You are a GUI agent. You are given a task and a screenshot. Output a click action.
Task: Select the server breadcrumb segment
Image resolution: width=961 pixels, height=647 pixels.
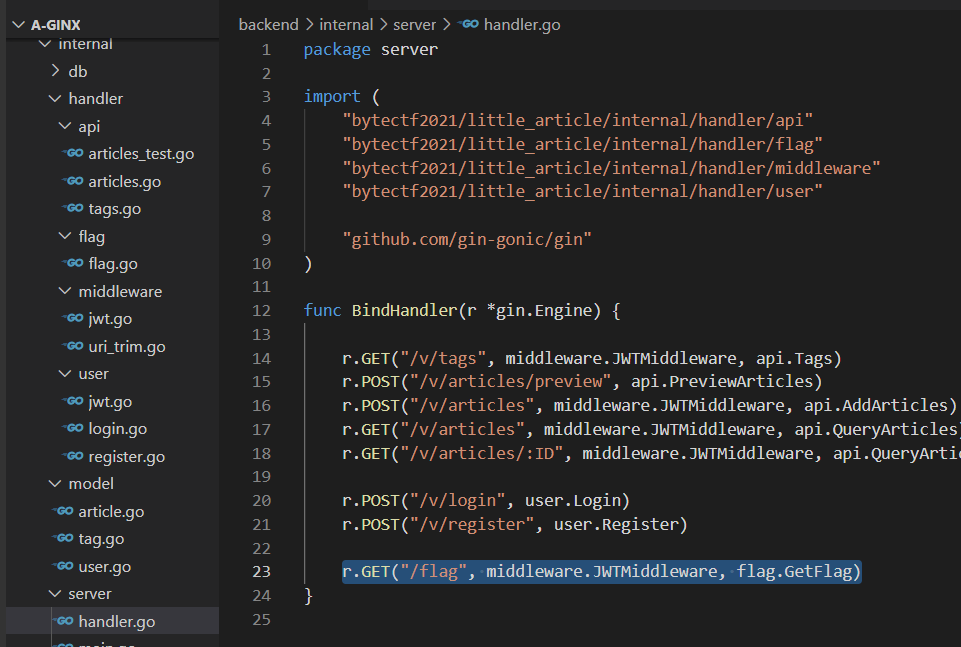click(414, 24)
